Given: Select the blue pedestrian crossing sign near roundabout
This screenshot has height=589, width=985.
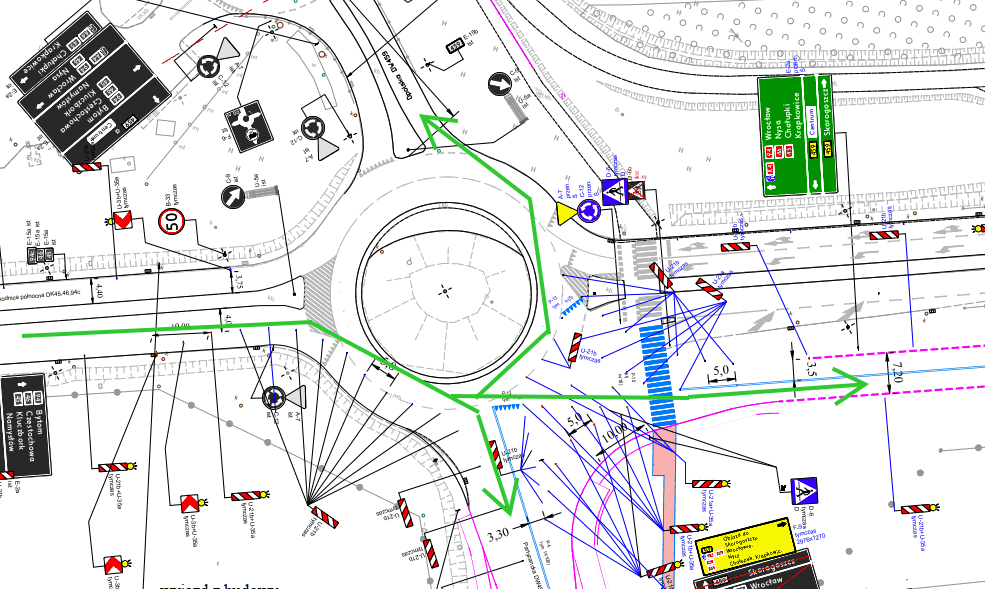Looking at the screenshot, I should (x=613, y=190).
